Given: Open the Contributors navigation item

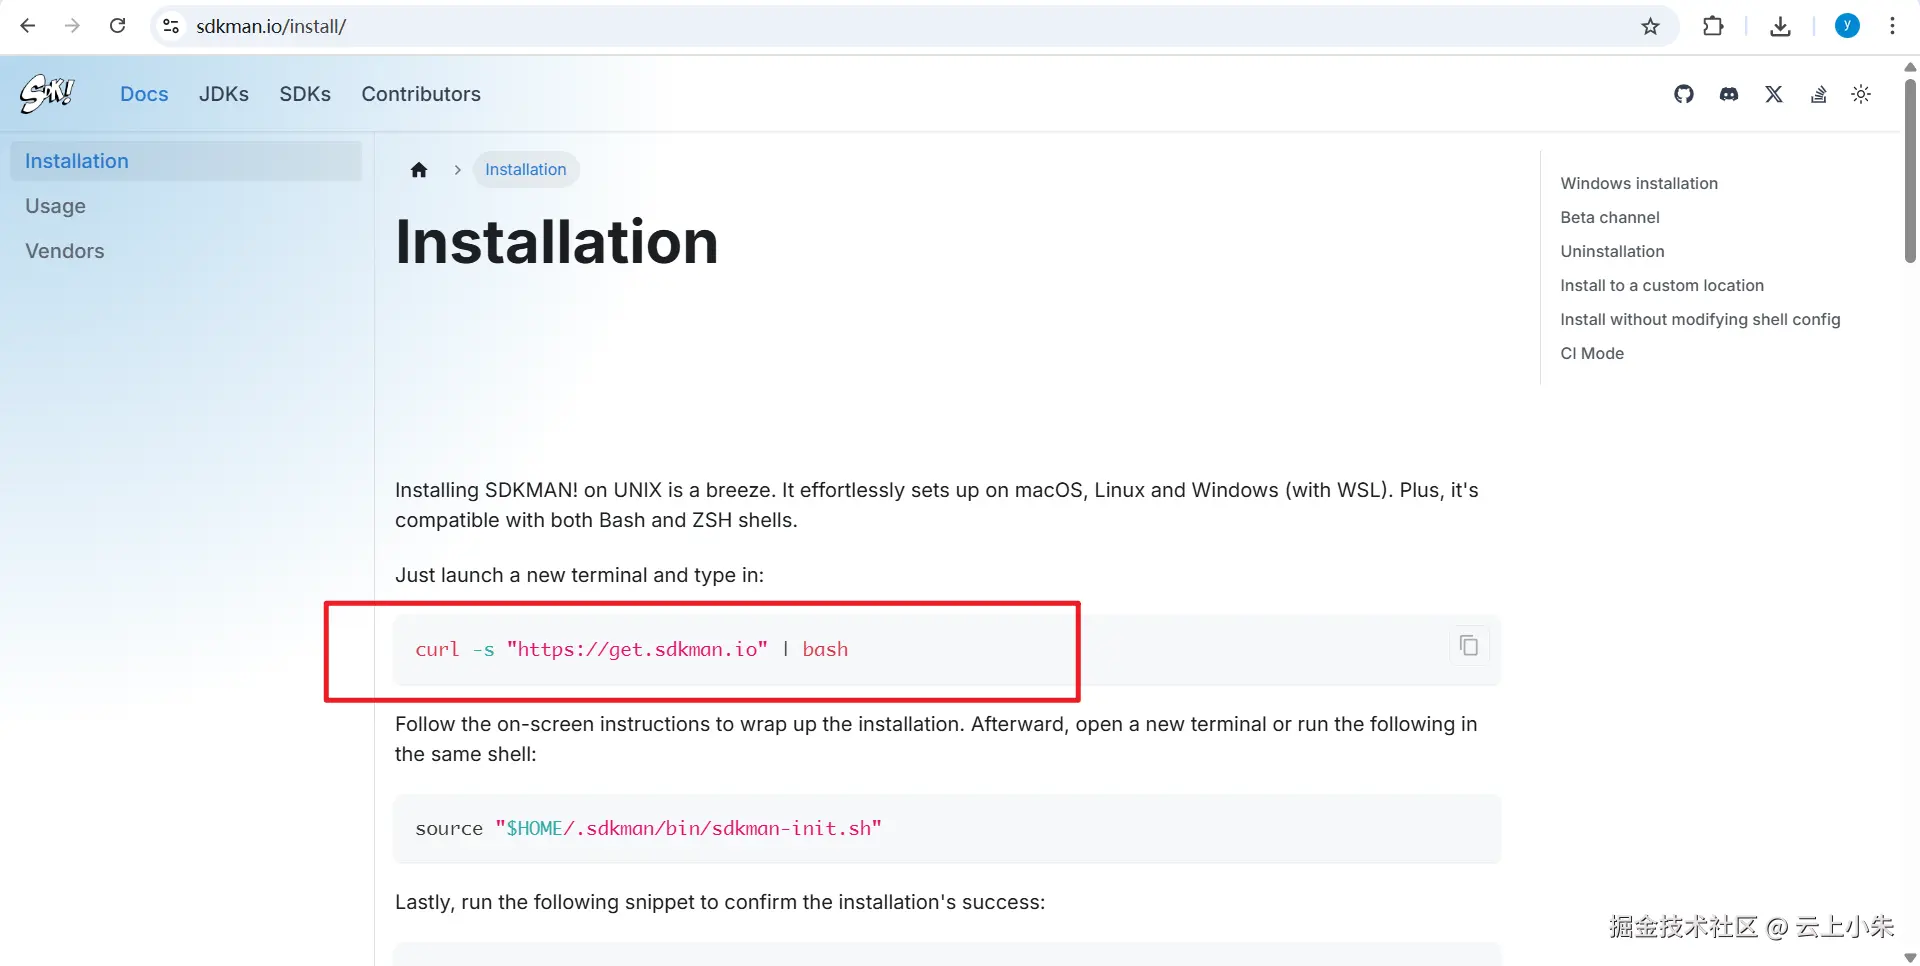Looking at the screenshot, I should click(421, 94).
